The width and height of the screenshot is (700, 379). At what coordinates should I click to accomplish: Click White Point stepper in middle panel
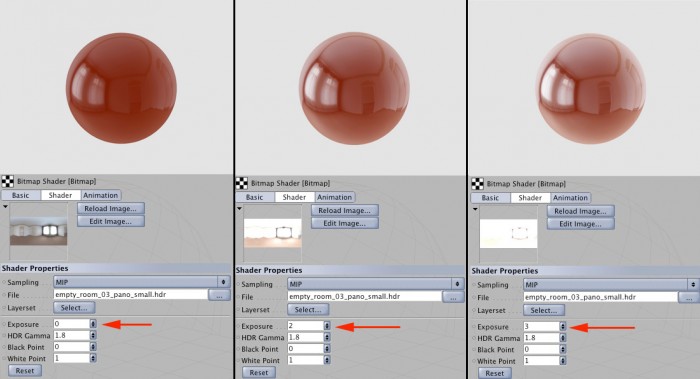327,360
